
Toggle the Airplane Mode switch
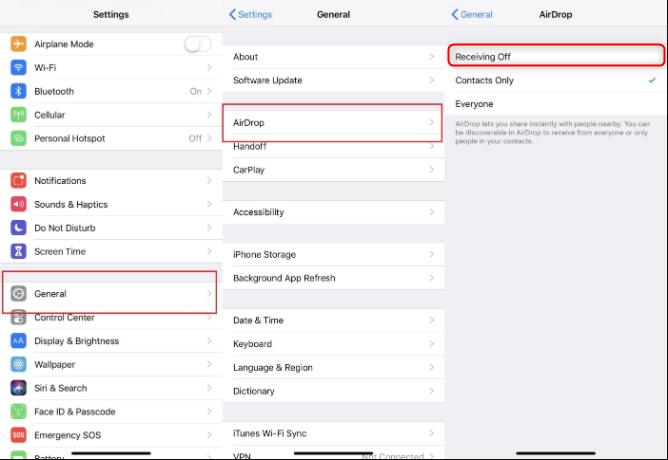click(x=198, y=44)
